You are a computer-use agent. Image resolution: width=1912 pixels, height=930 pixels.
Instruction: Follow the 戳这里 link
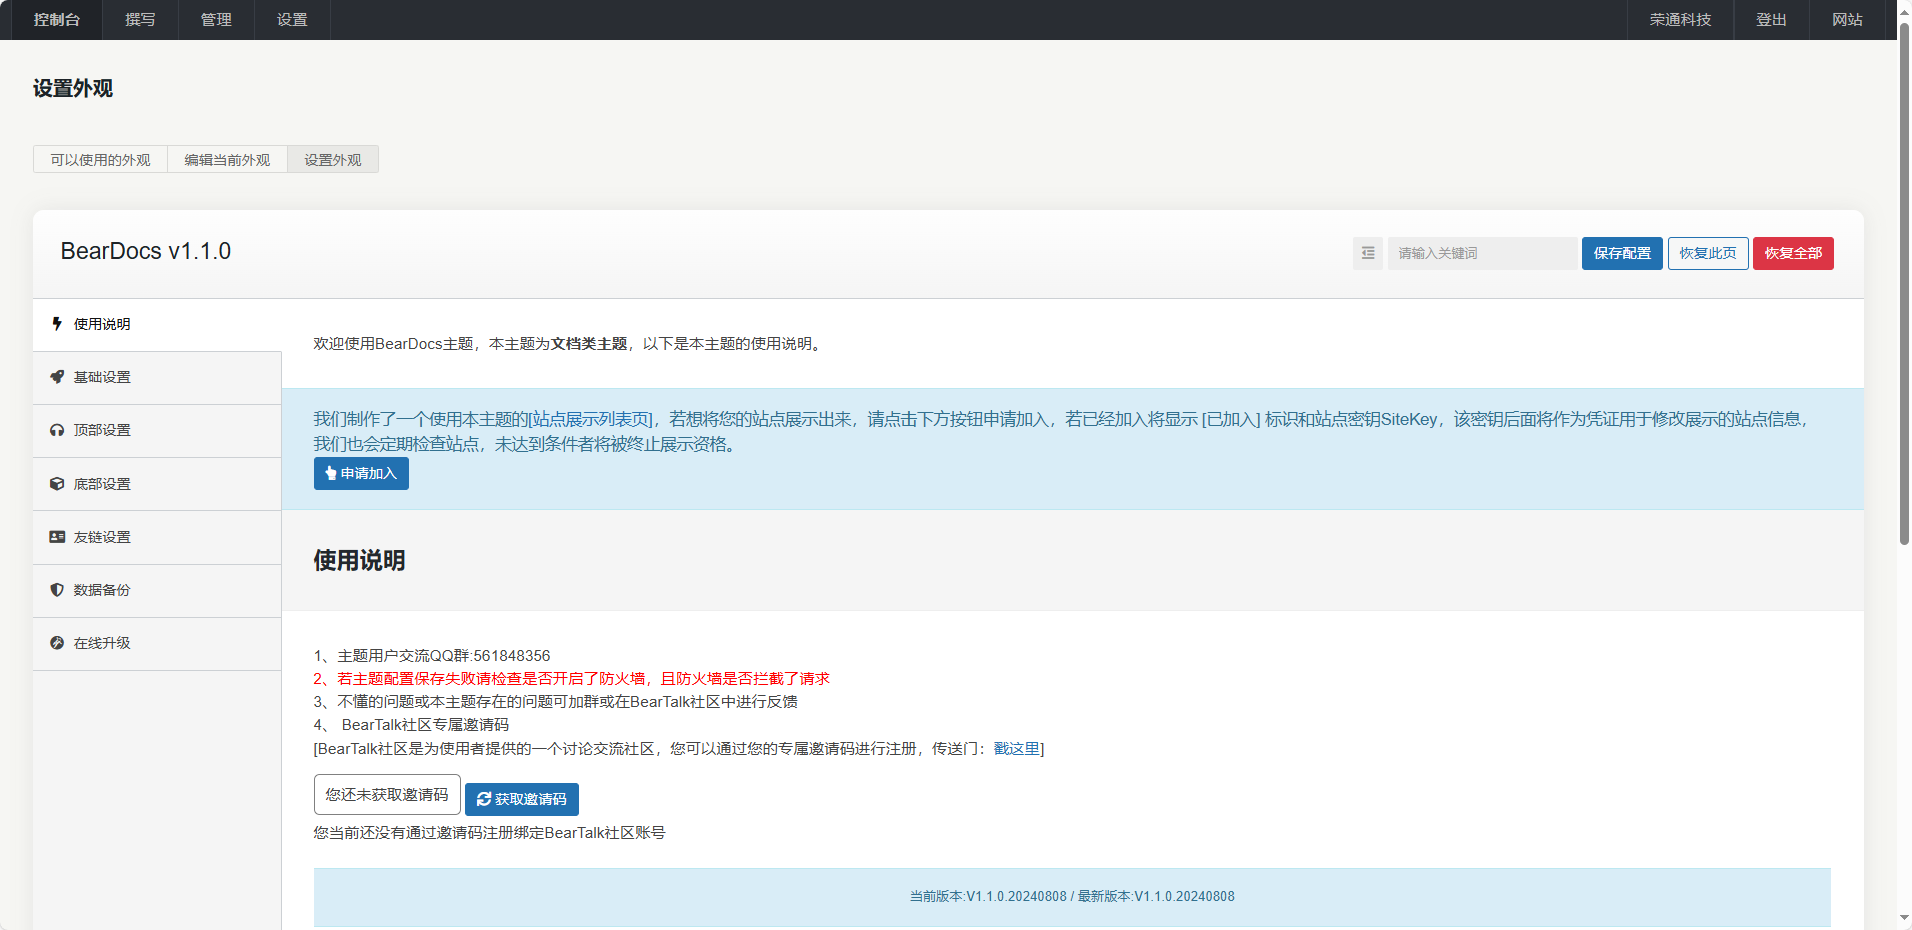[1016, 749]
